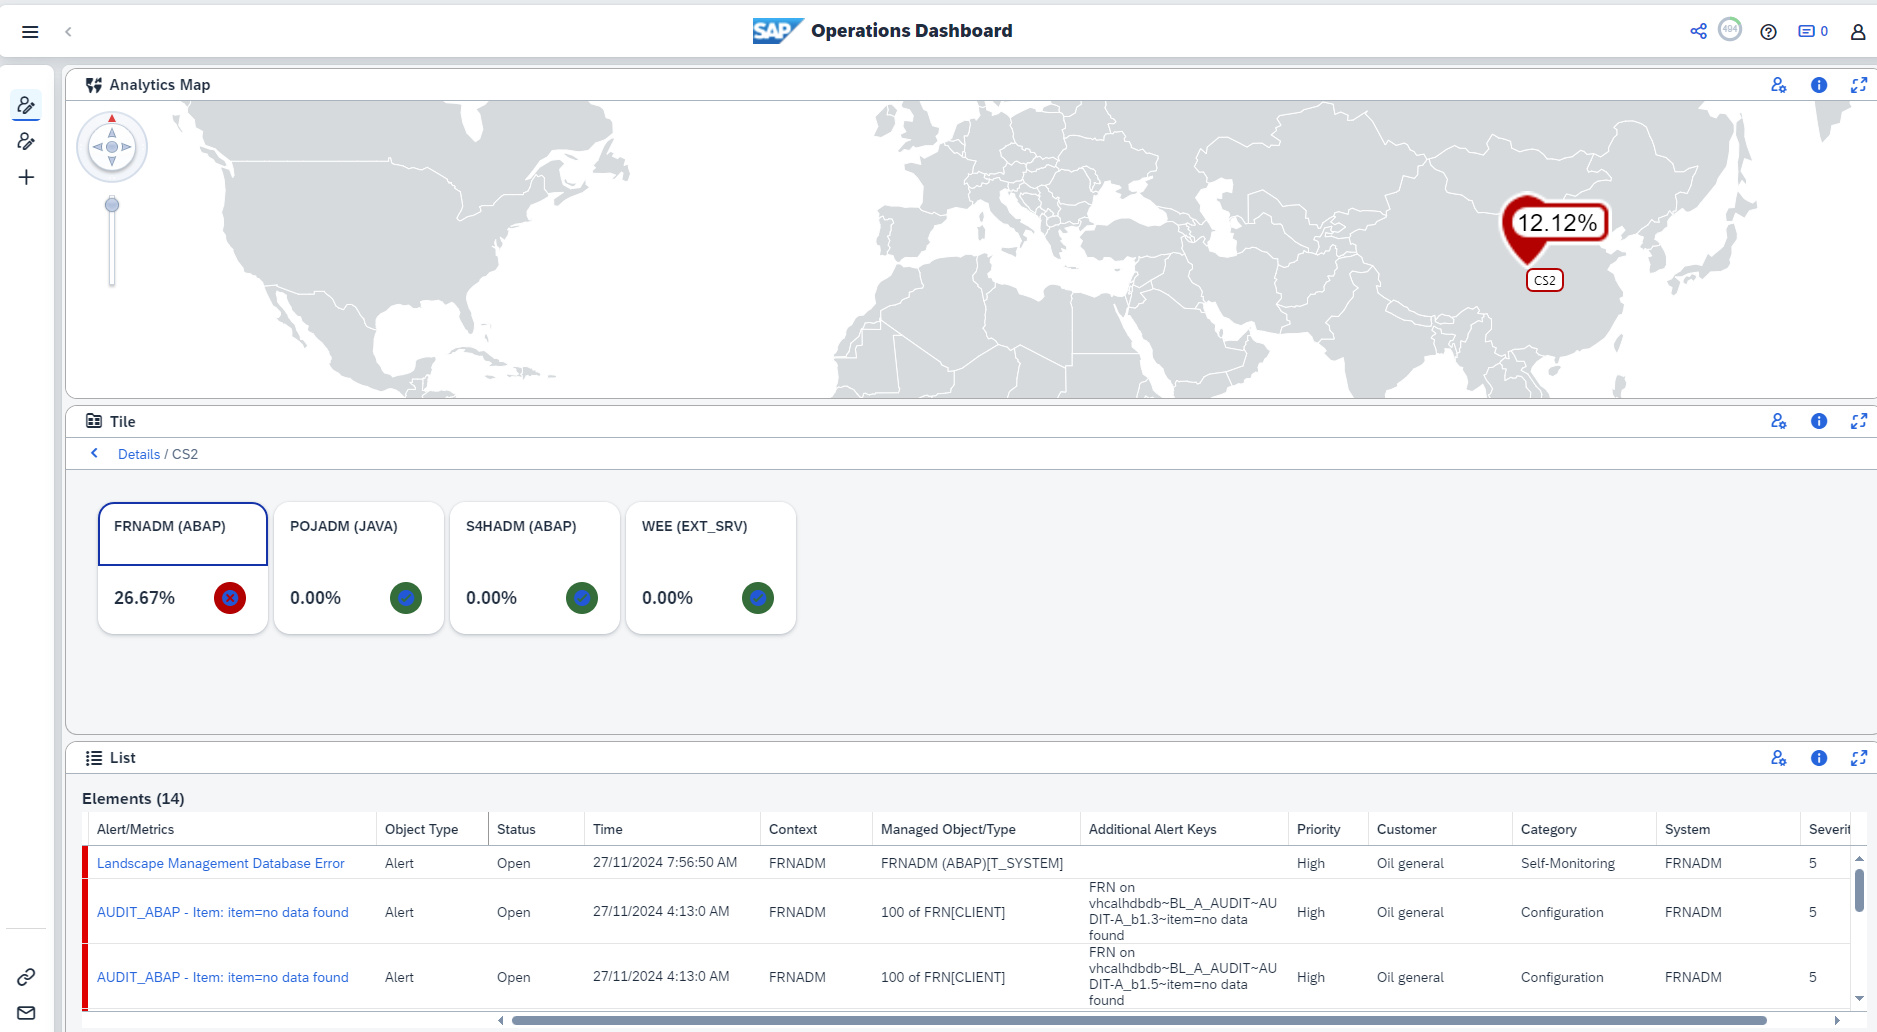Click the map navigation compass control
The height and width of the screenshot is (1032, 1877).
tap(112, 147)
